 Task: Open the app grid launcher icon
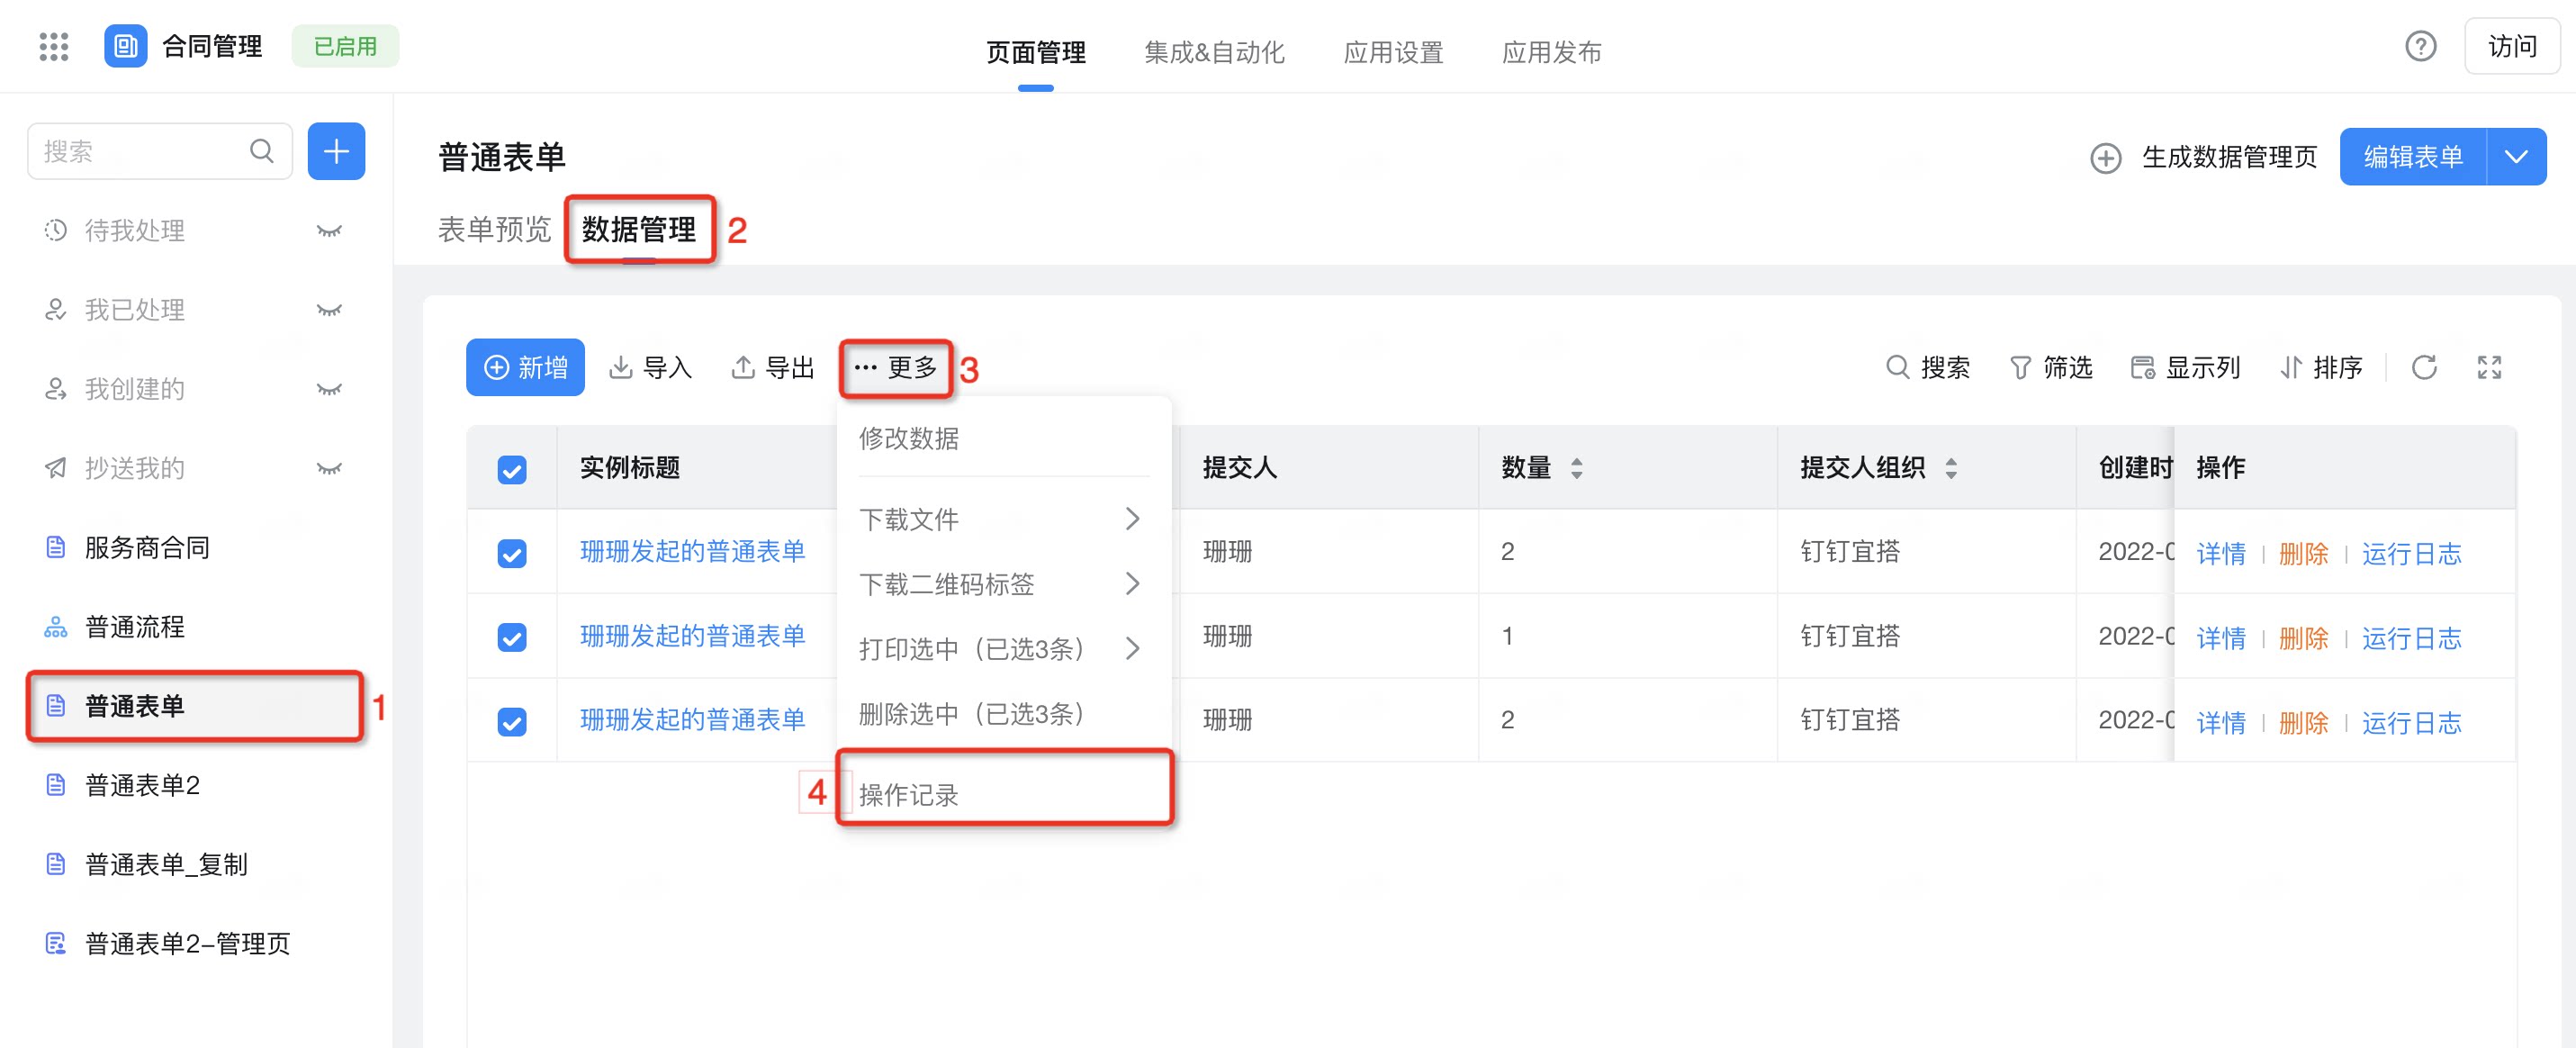54,47
